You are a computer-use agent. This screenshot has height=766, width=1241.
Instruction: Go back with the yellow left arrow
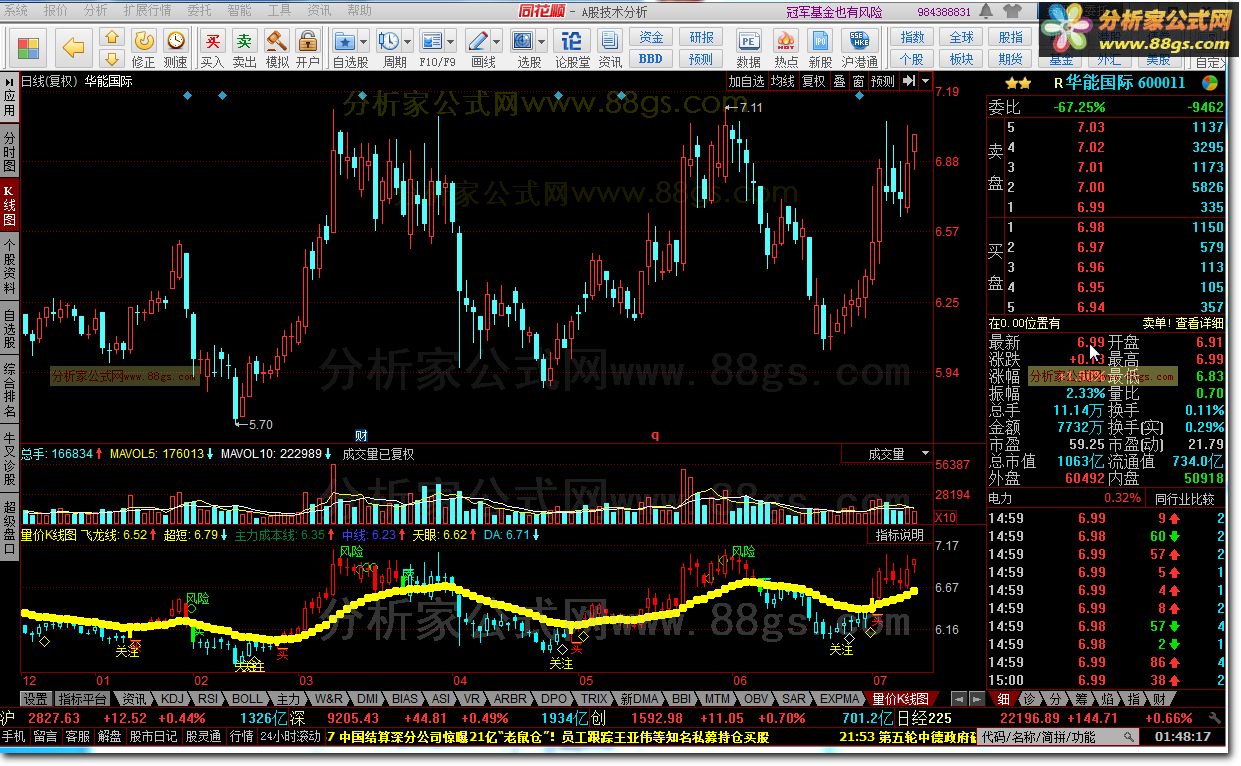pos(72,47)
